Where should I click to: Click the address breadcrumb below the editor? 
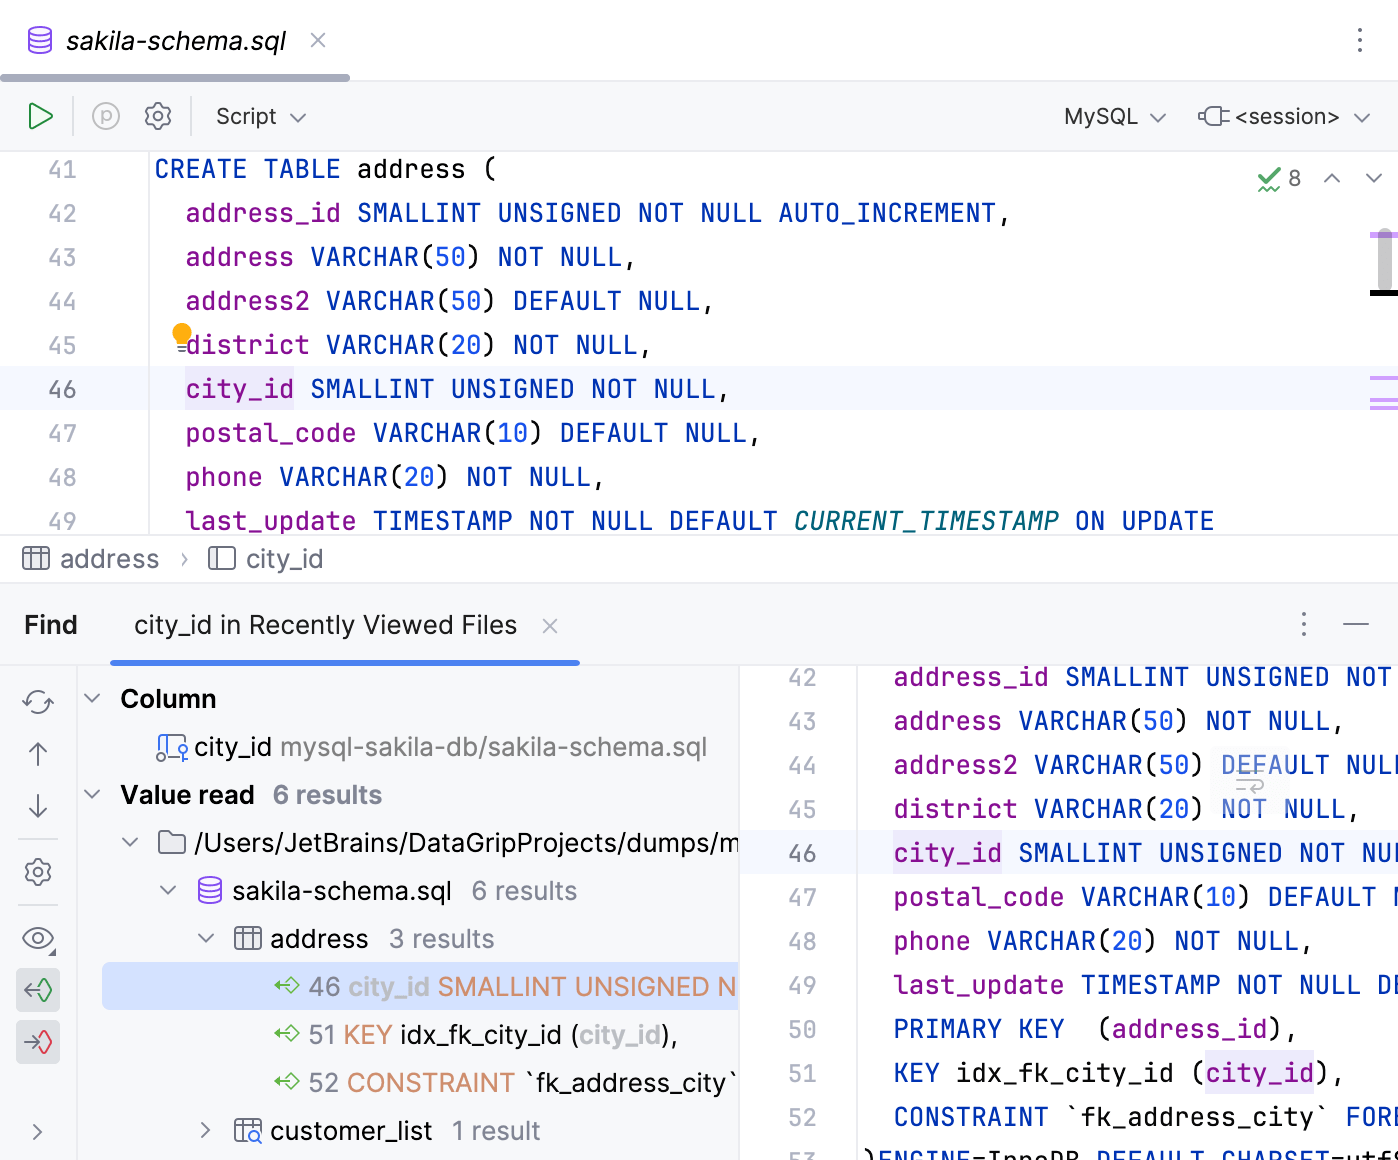tap(110, 558)
